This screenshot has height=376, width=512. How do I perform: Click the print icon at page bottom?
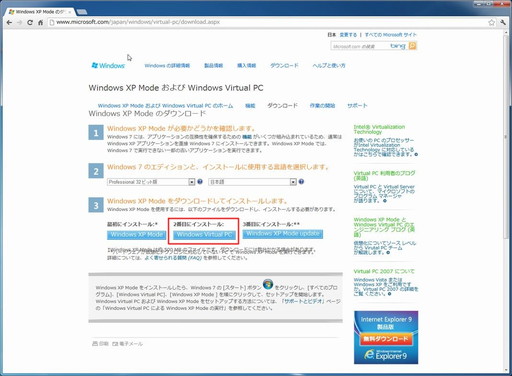95,343
